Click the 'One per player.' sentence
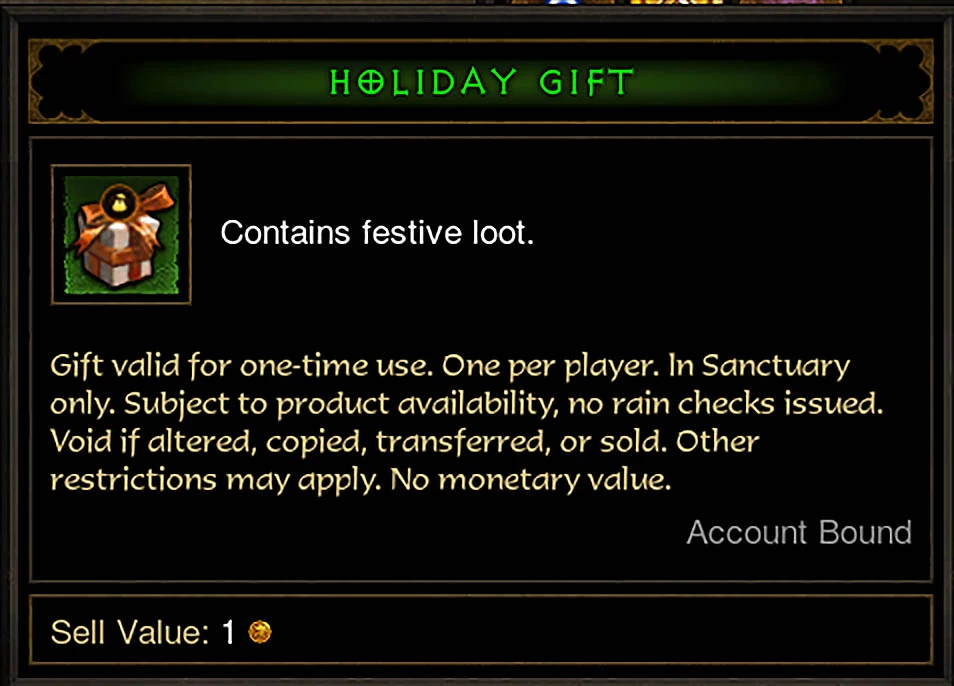 pos(551,366)
